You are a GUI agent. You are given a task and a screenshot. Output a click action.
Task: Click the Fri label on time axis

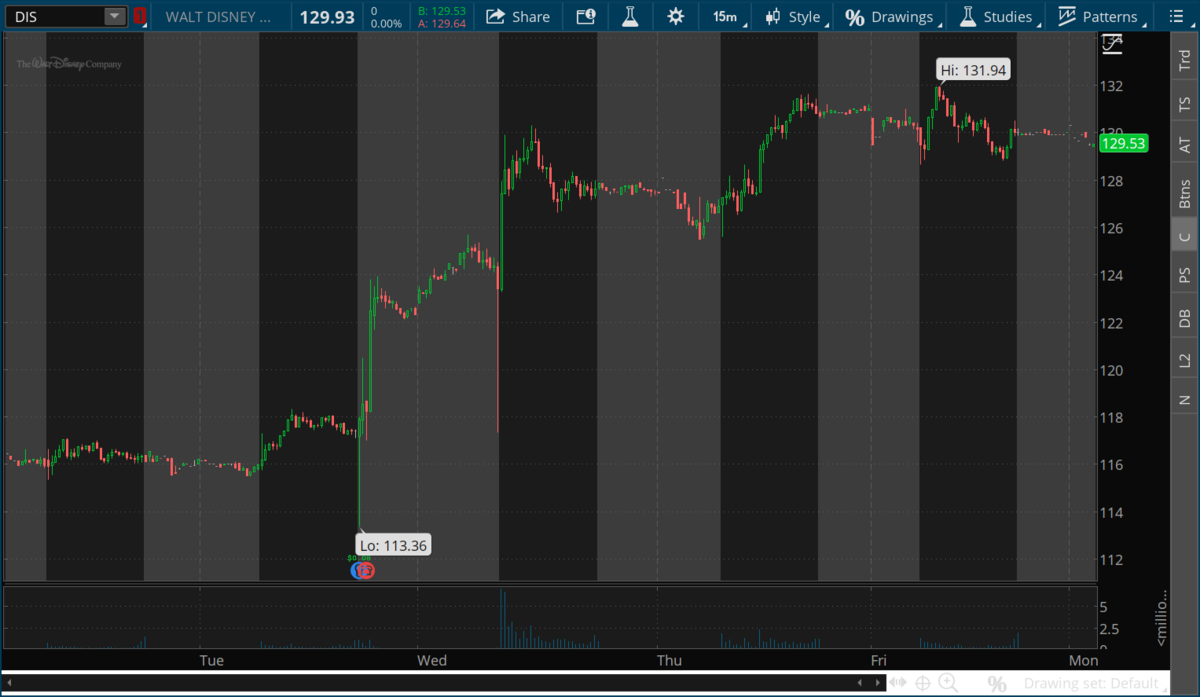point(878,660)
